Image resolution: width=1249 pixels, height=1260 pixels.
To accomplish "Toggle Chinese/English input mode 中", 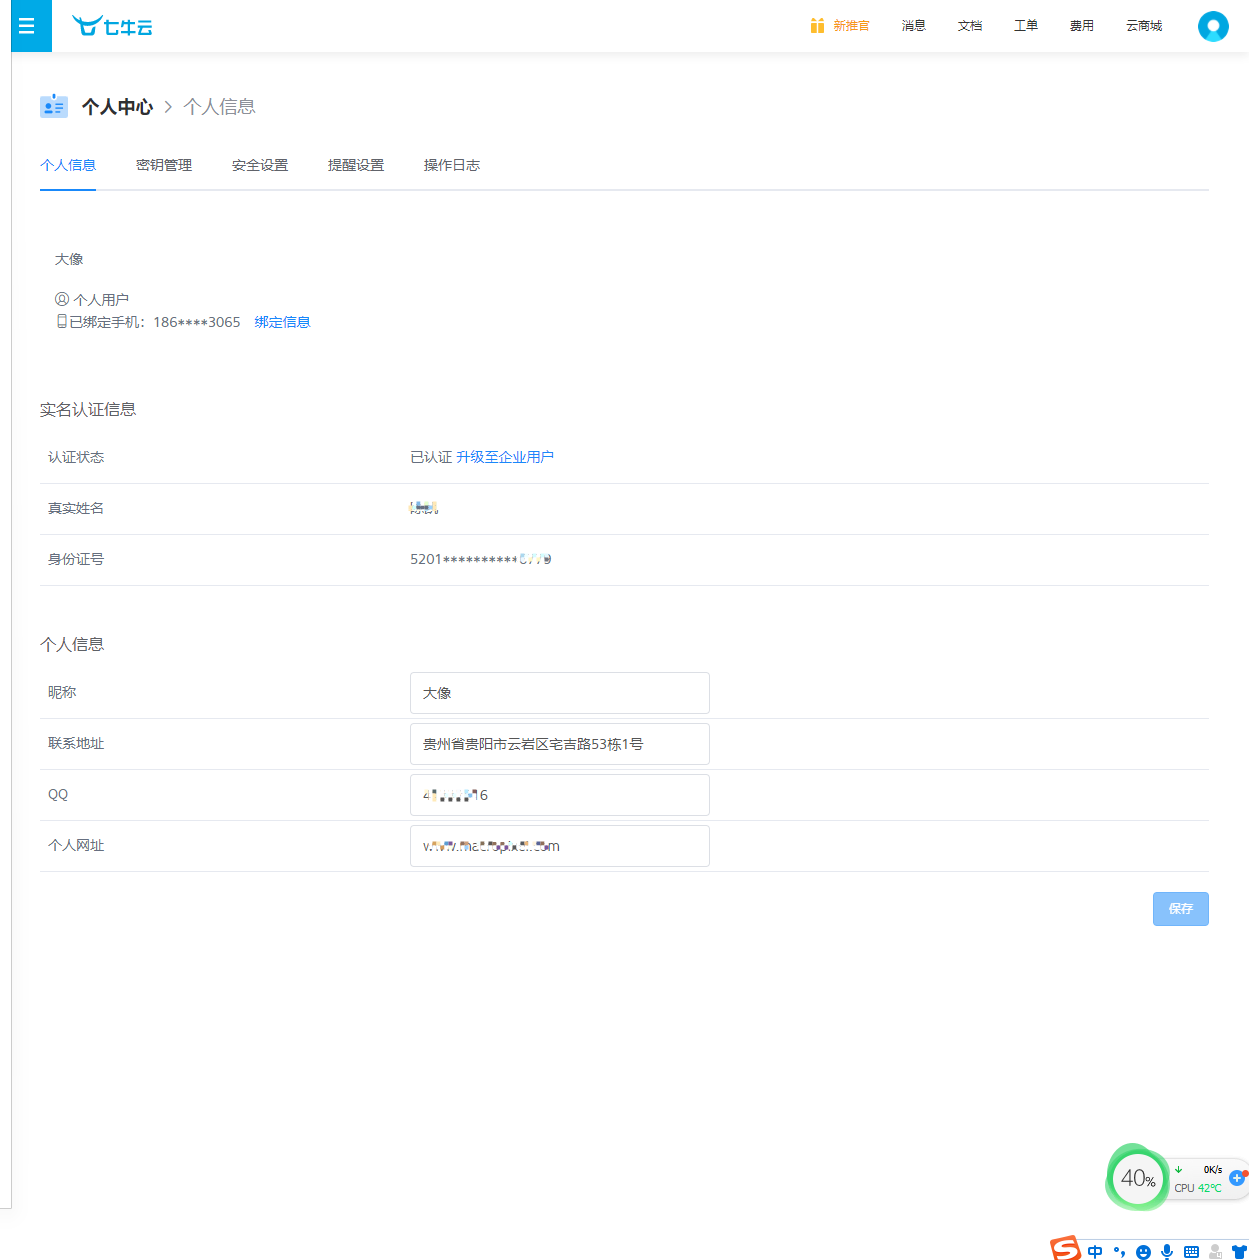I will [1095, 1251].
